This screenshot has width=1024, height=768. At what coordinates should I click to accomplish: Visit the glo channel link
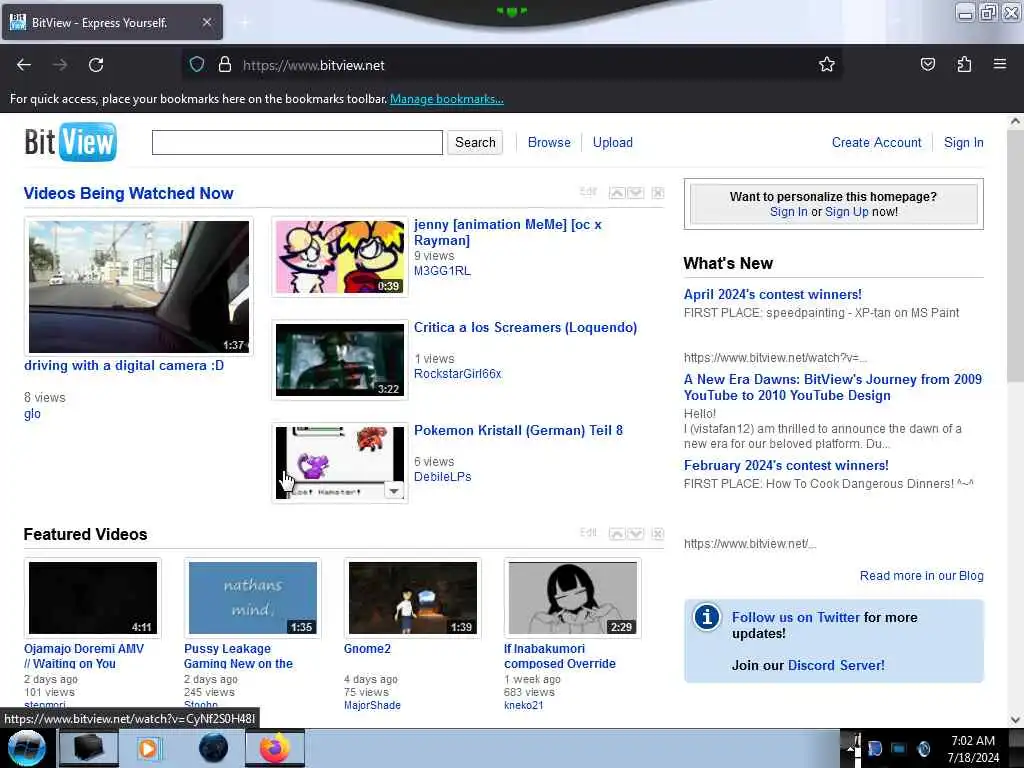(x=32, y=413)
